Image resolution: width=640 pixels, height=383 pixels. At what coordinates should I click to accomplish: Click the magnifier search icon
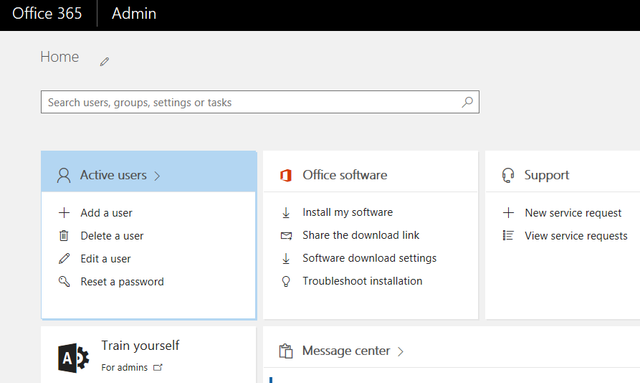(x=467, y=102)
